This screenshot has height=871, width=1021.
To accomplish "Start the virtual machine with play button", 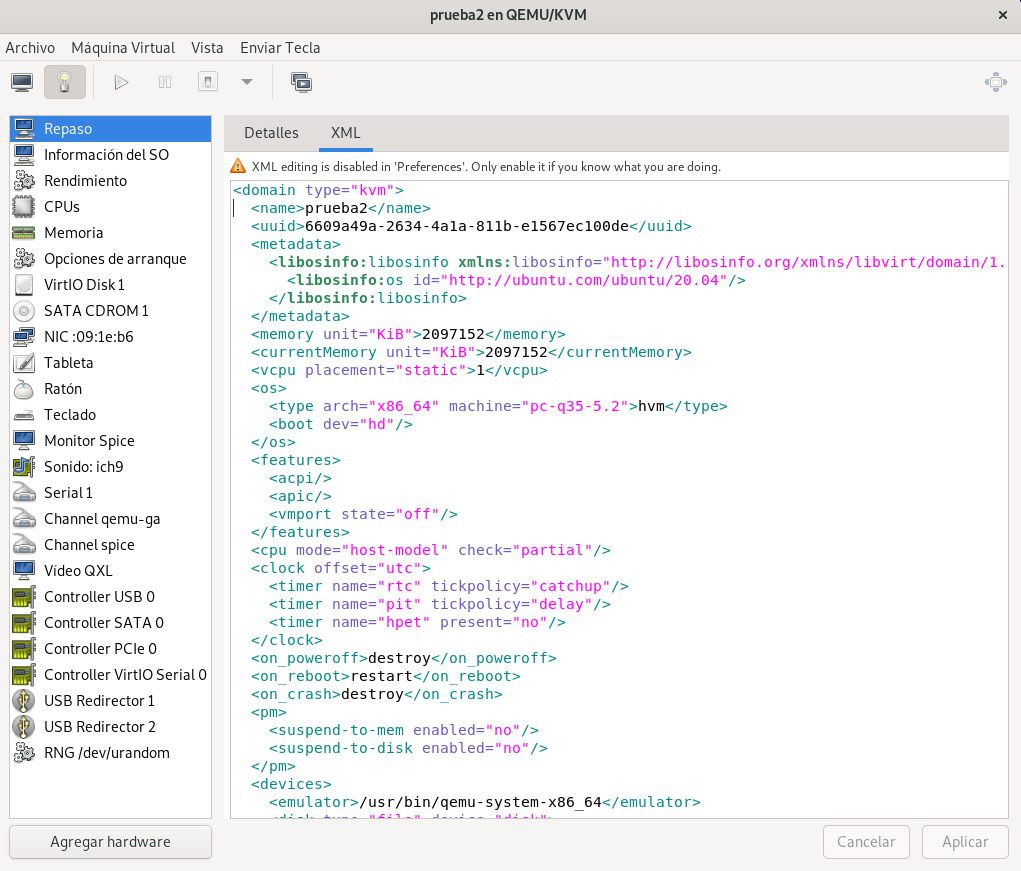I will 121,82.
